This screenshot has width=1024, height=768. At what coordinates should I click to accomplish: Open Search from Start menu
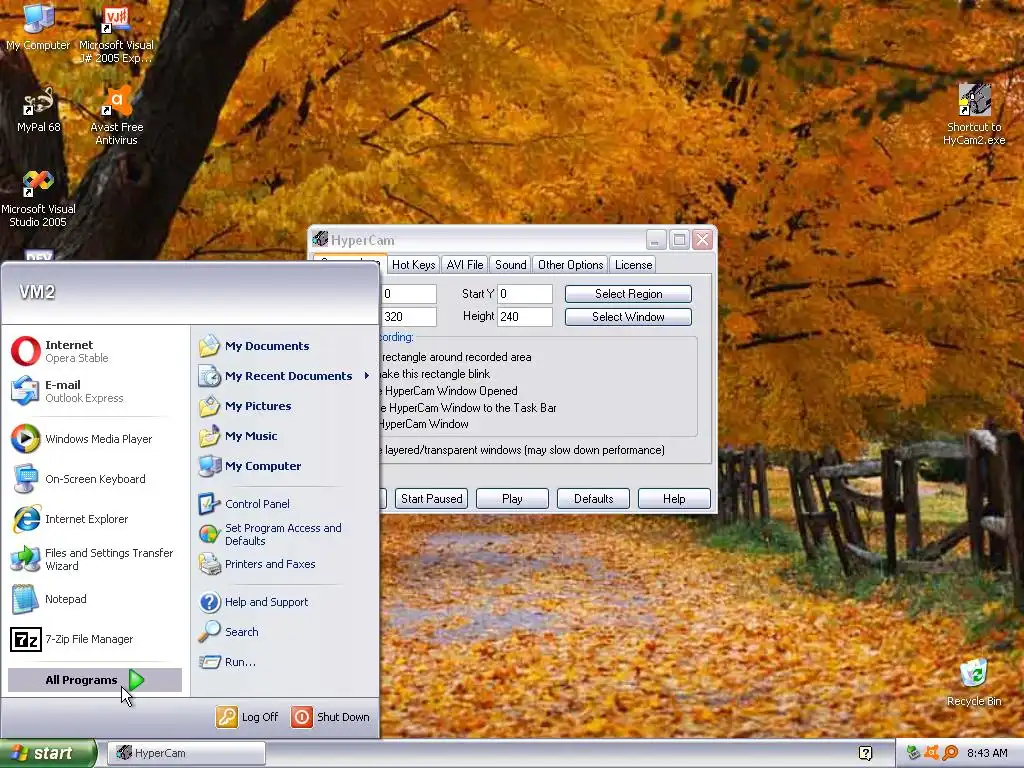click(285, 632)
